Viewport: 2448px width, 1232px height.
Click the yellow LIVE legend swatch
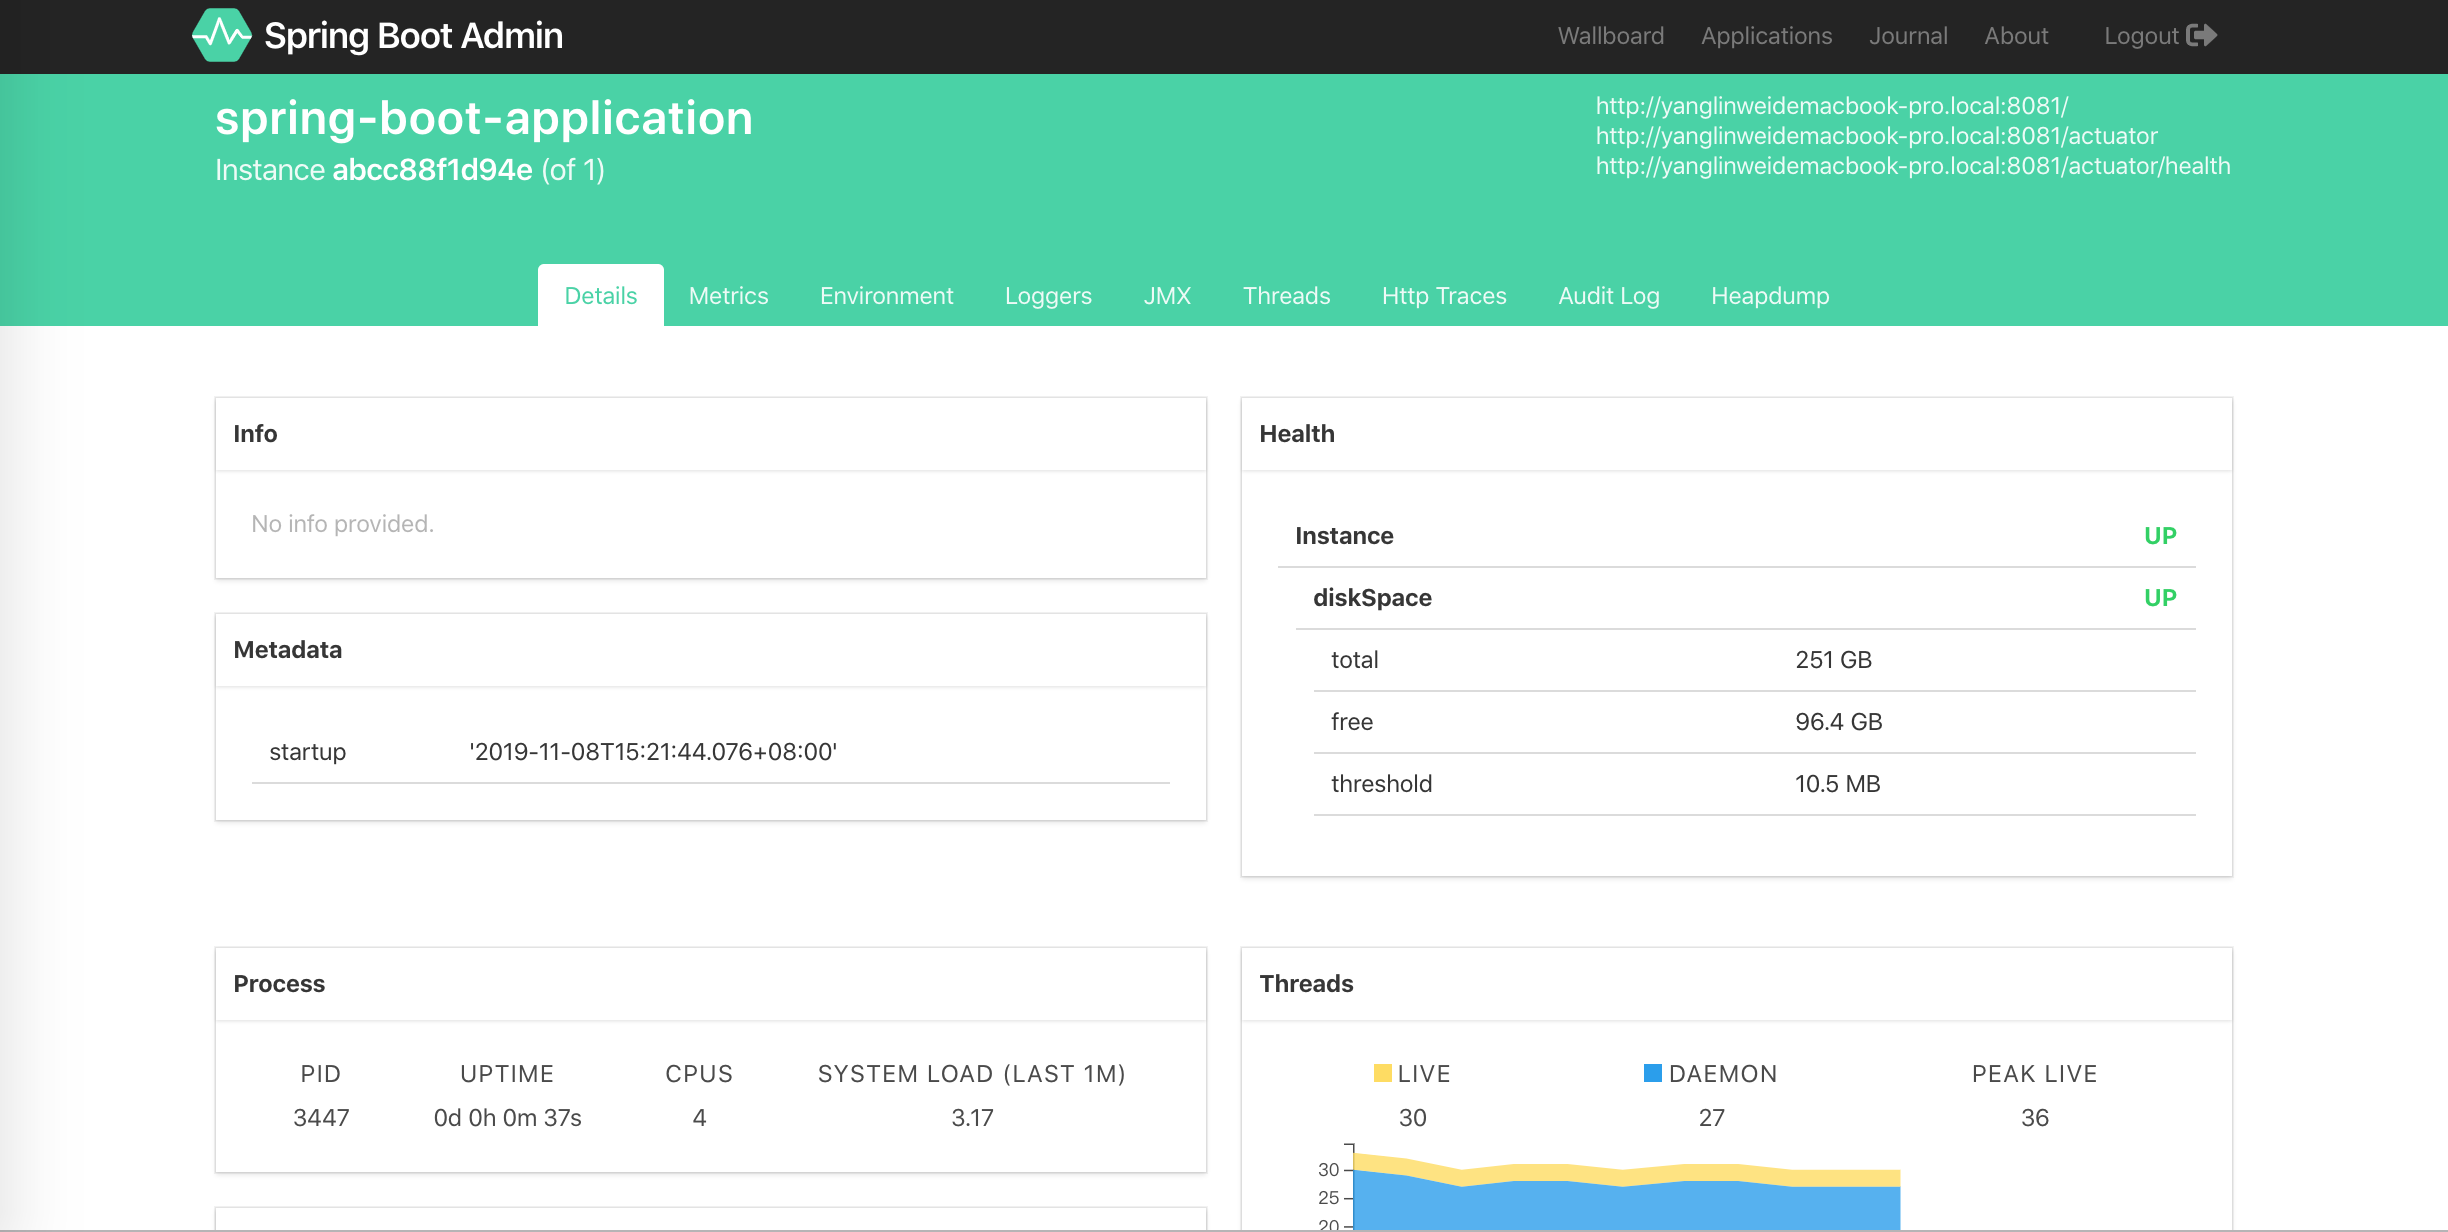pos(1383,1073)
